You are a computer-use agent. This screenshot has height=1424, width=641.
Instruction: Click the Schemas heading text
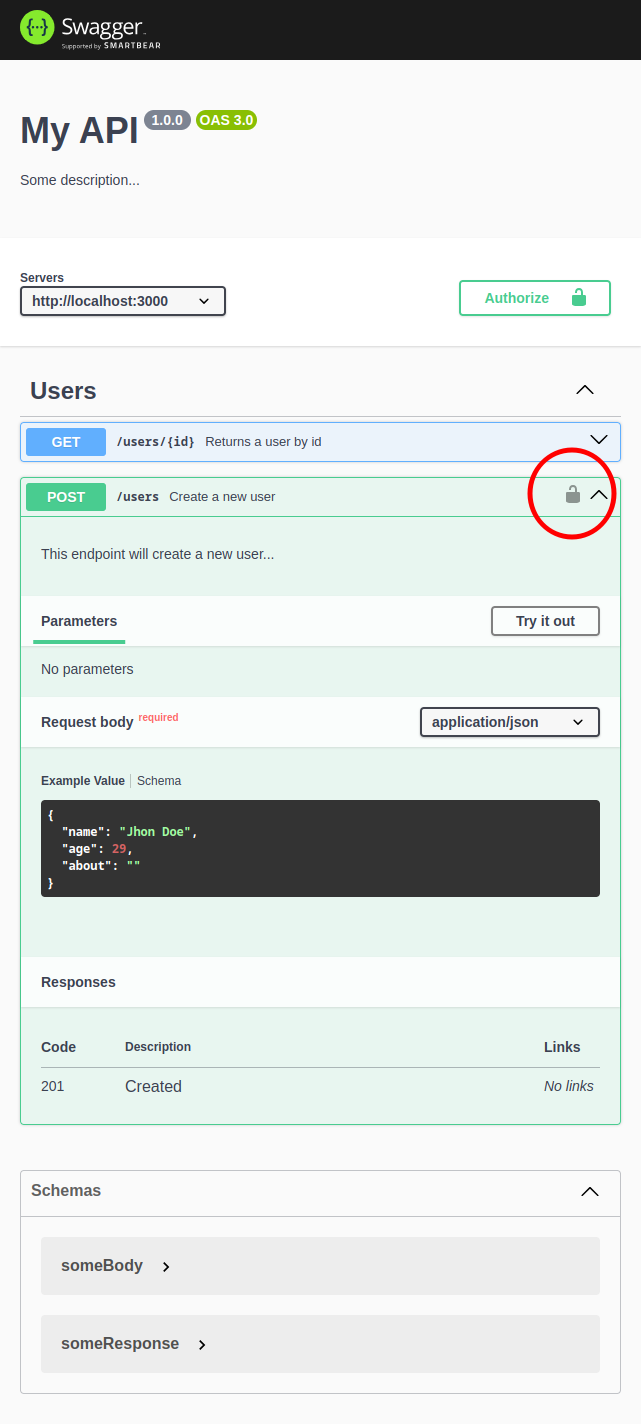[x=66, y=1191]
